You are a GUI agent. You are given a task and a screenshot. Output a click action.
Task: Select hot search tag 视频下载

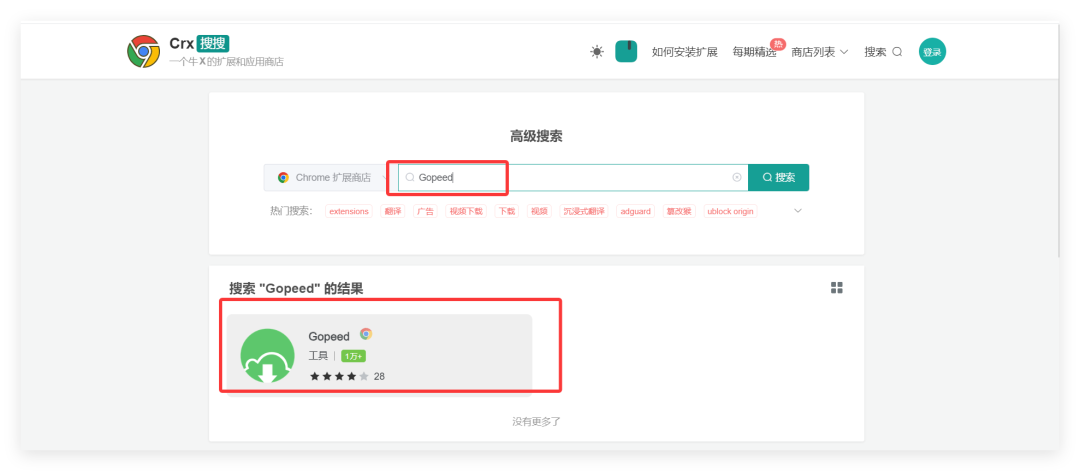pyautogui.click(x=466, y=211)
